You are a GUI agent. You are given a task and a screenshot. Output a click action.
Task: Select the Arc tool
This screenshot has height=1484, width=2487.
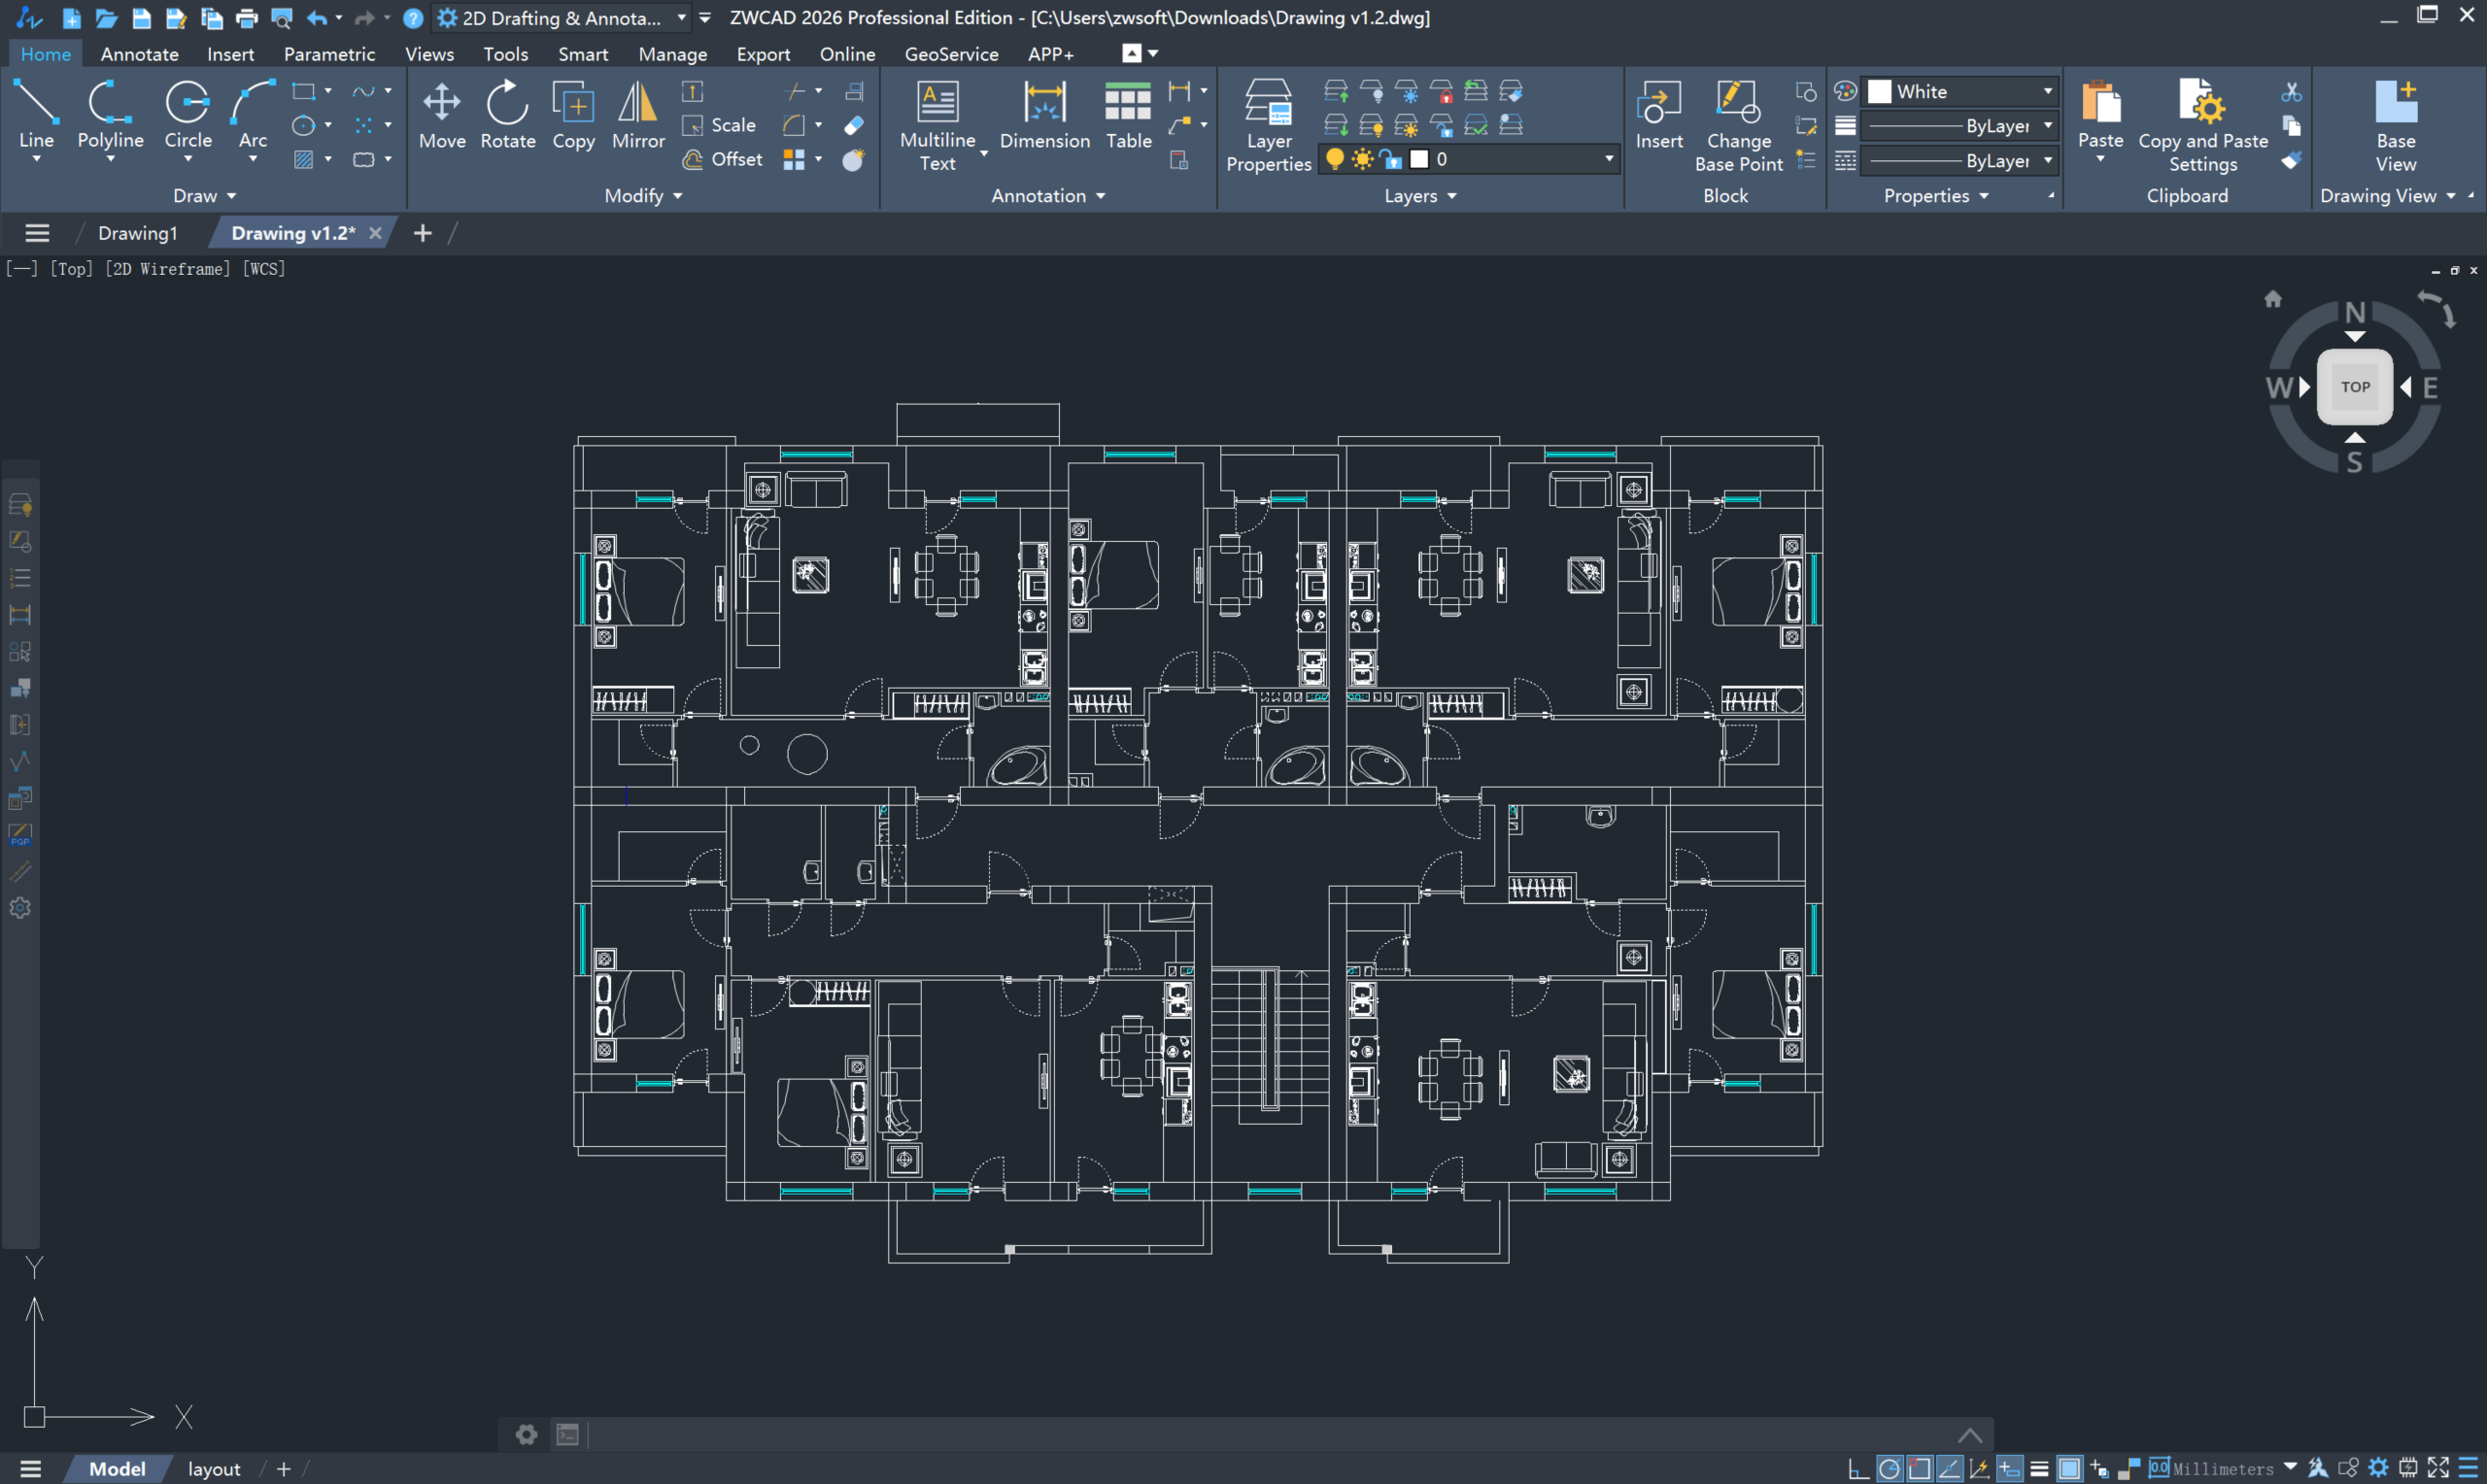[x=252, y=114]
